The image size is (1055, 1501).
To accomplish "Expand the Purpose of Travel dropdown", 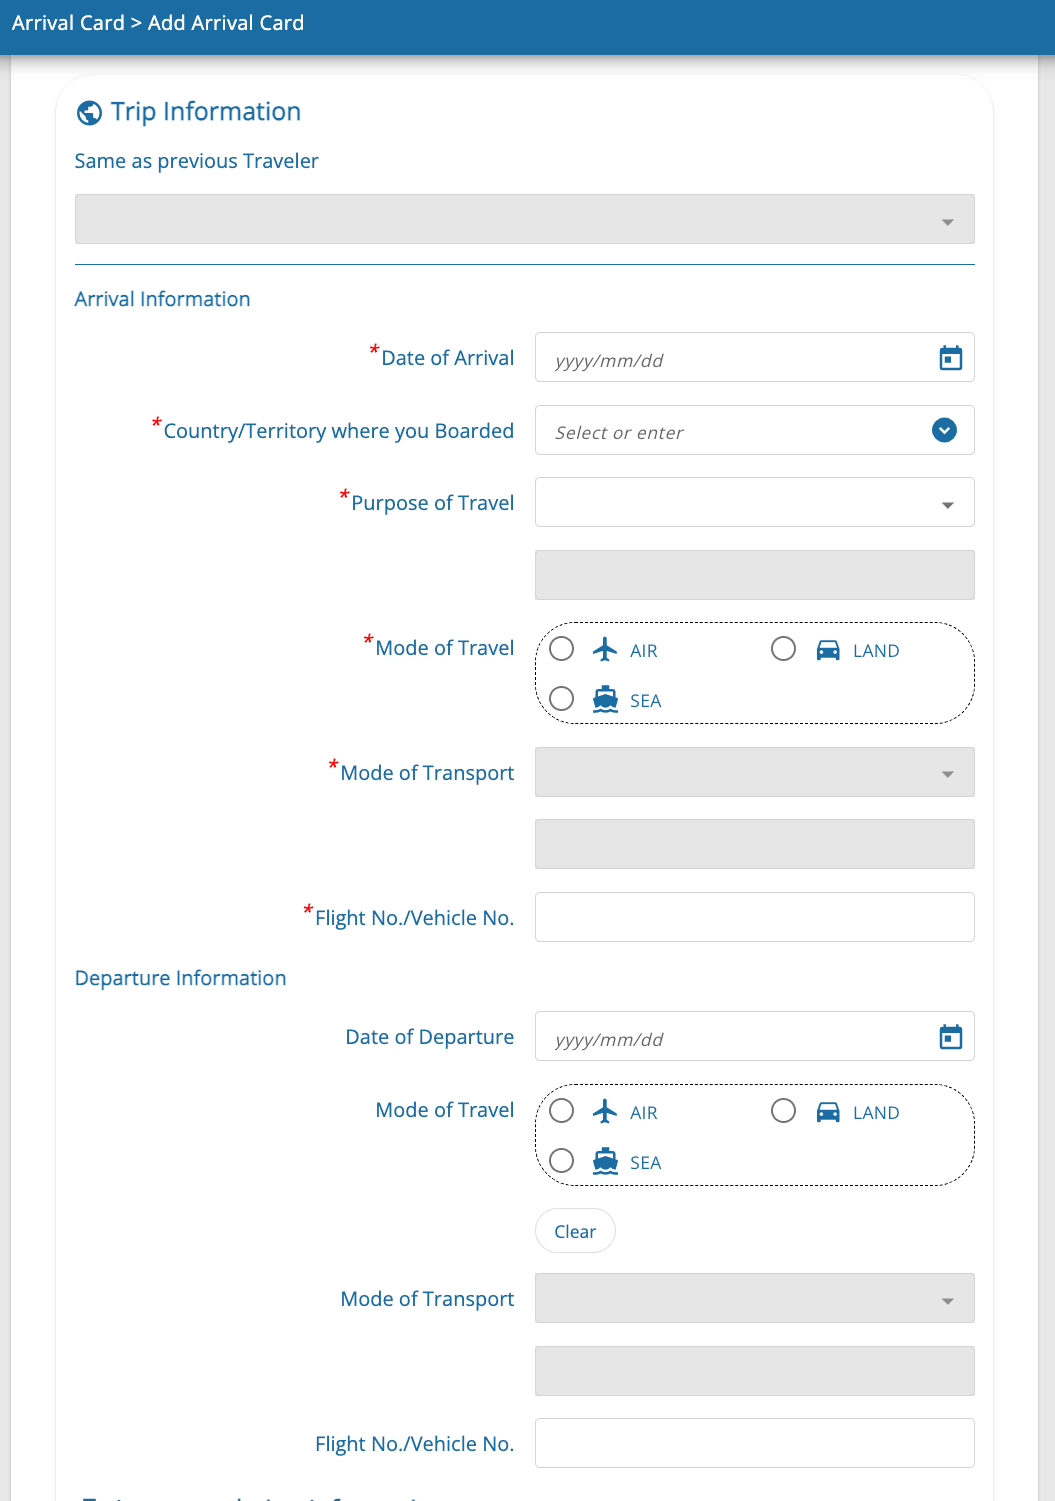I will pos(947,504).
